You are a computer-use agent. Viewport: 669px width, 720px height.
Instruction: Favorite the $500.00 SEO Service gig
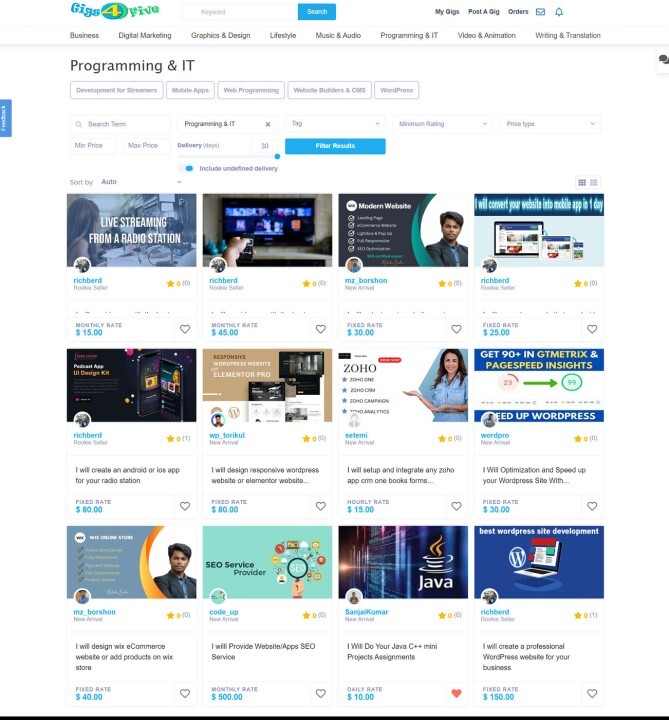click(x=320, y=693)
